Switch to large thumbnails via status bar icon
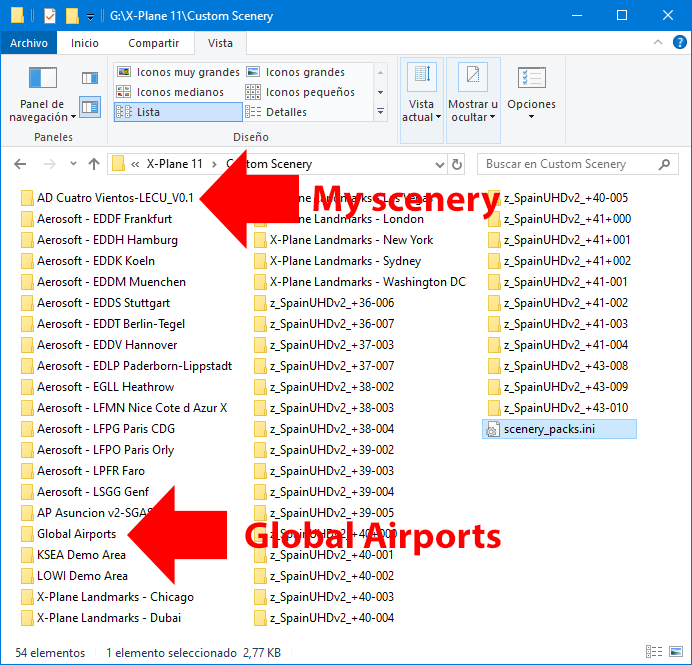The width and height of the screenshot is (692, 665). point(676,652)
